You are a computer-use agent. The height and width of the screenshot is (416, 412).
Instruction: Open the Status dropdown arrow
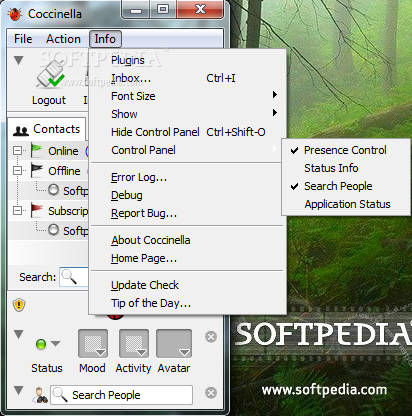(x=56, y=343)
